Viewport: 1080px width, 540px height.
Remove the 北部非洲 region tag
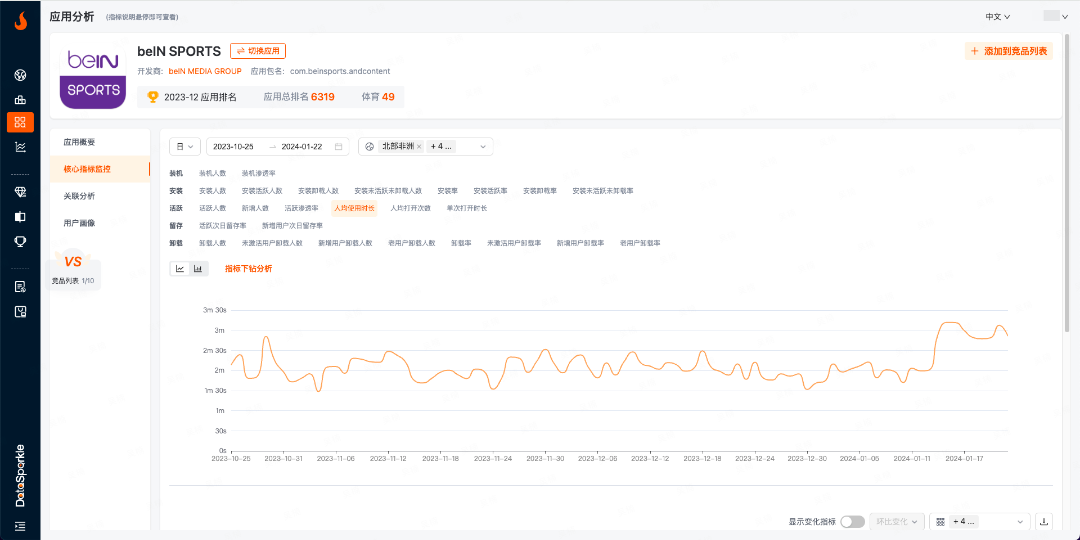click(x=419, y=147)
